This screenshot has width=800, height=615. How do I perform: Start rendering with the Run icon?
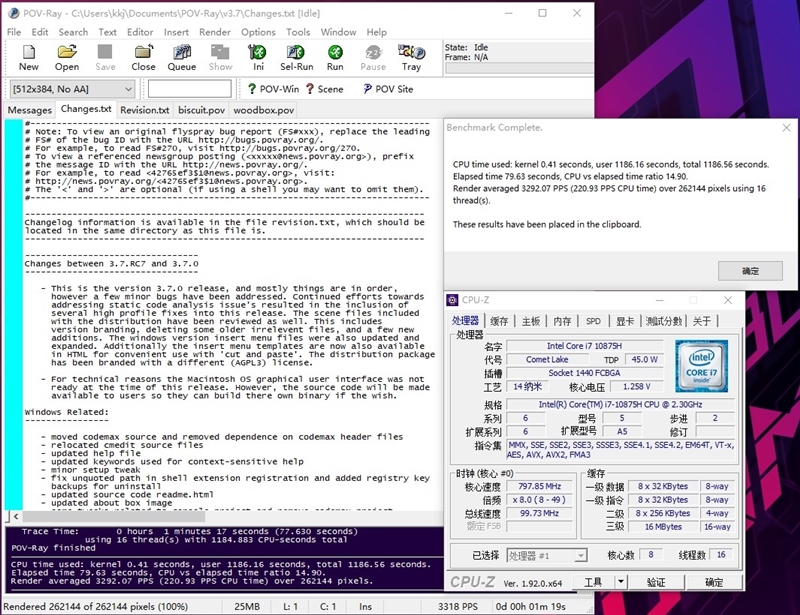point(335,57)
